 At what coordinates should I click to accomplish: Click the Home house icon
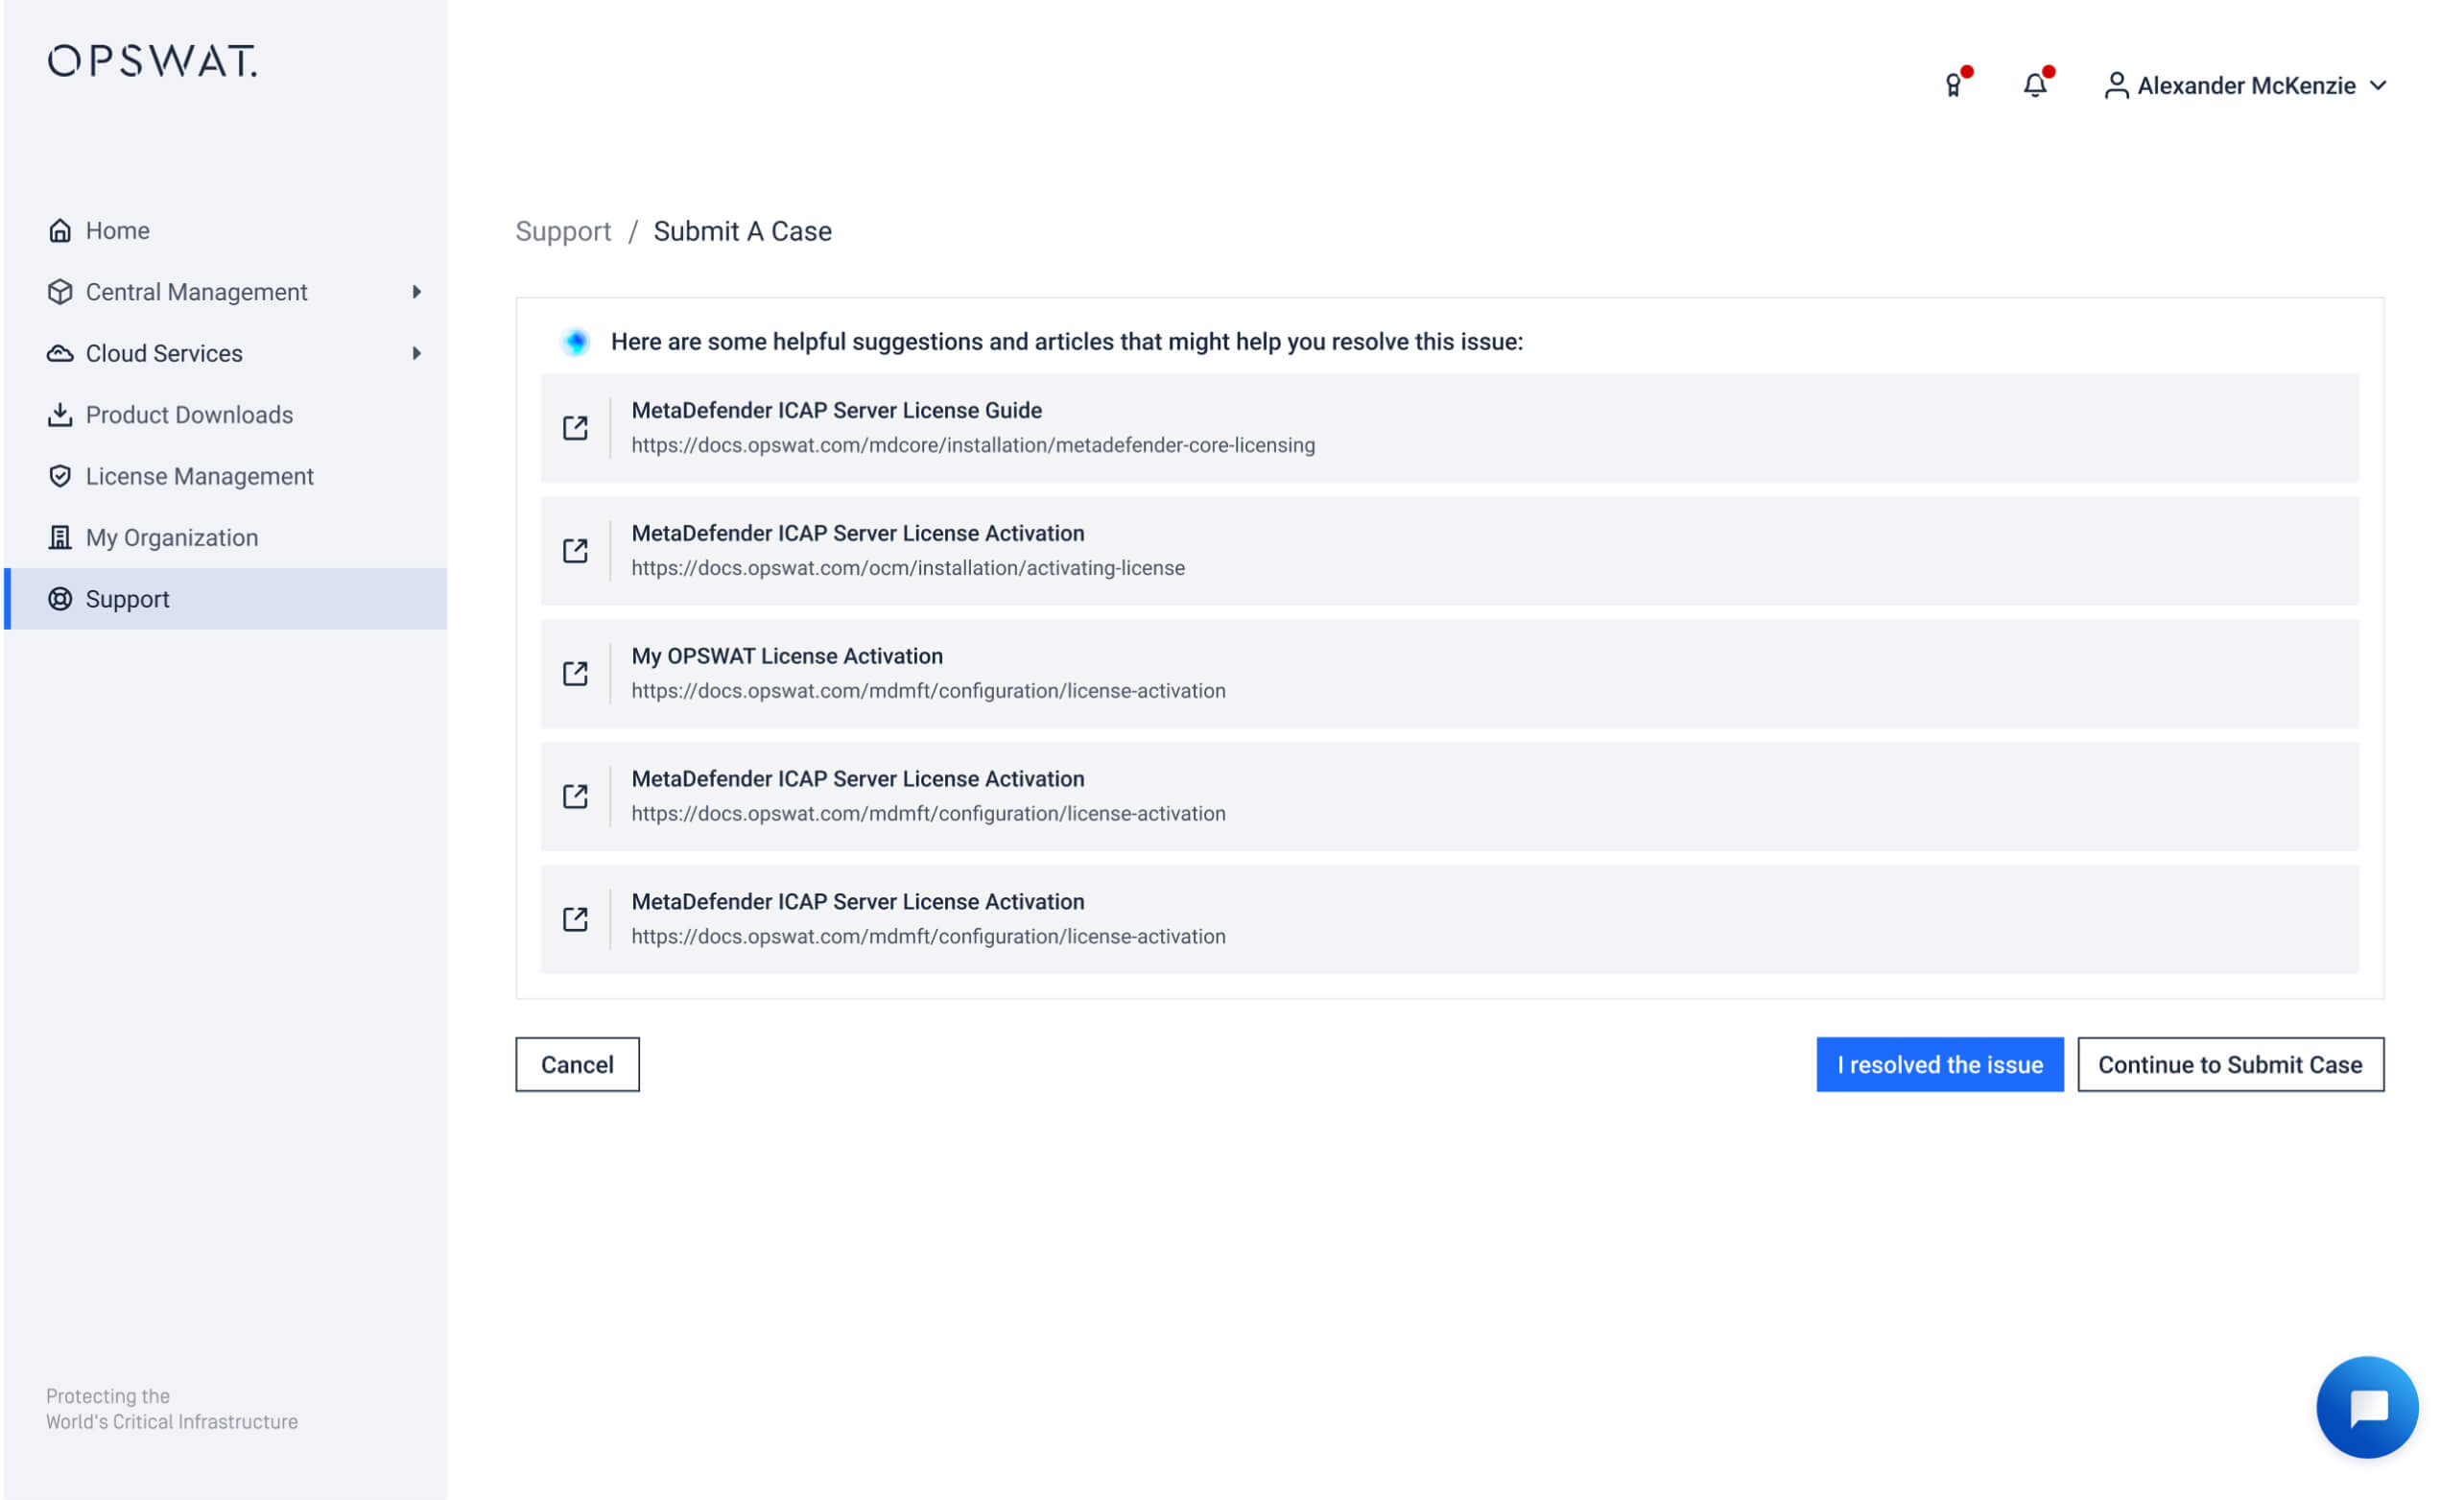pyautogui.click(x=60, y=230)
